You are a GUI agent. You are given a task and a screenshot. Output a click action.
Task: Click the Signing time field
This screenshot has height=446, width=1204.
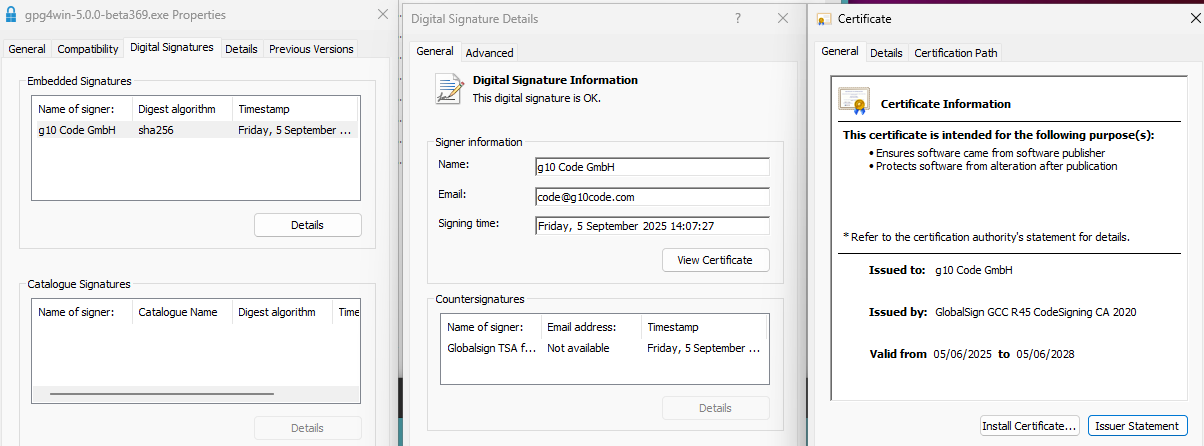pyautogui.click(x=652, y=226)
